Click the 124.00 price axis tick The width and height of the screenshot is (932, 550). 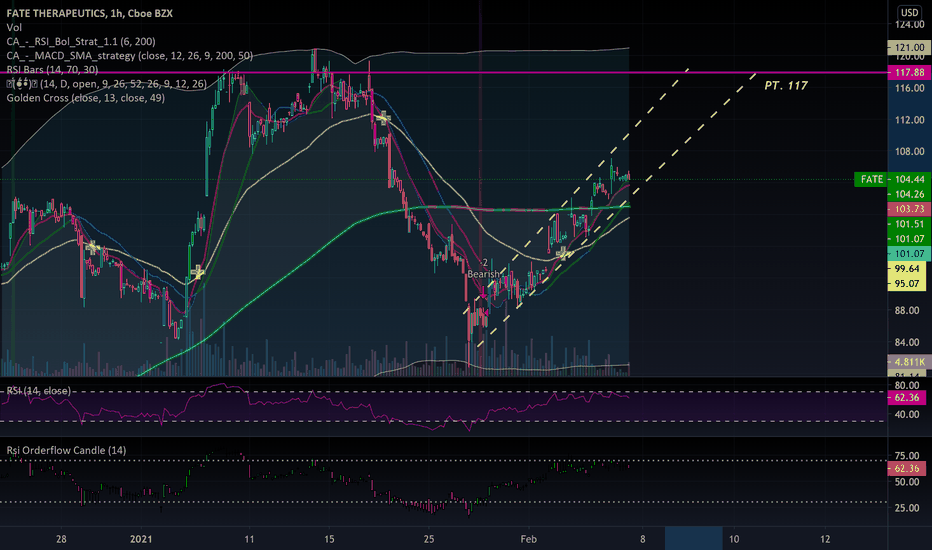coord(910,24)
